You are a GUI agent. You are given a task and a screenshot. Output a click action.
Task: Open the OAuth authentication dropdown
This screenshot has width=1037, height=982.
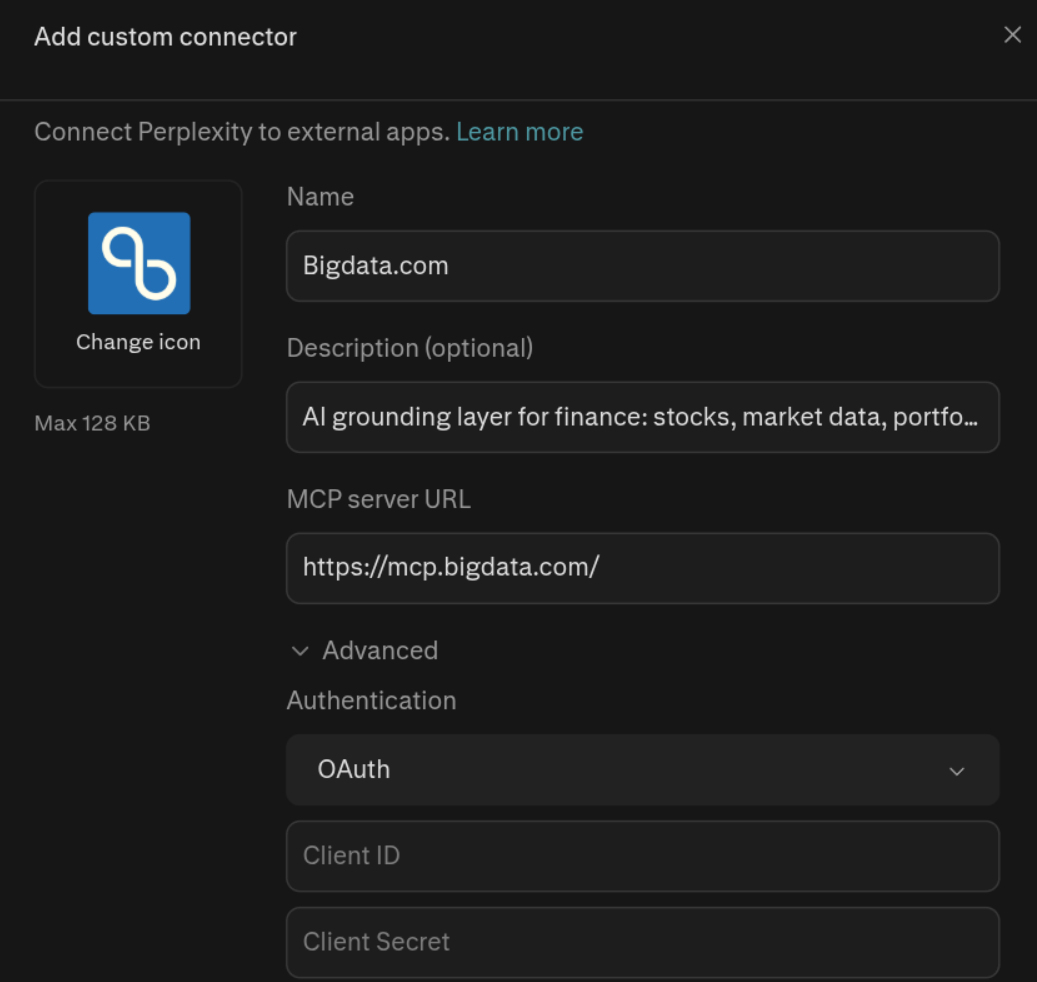[x=642, y=770]
